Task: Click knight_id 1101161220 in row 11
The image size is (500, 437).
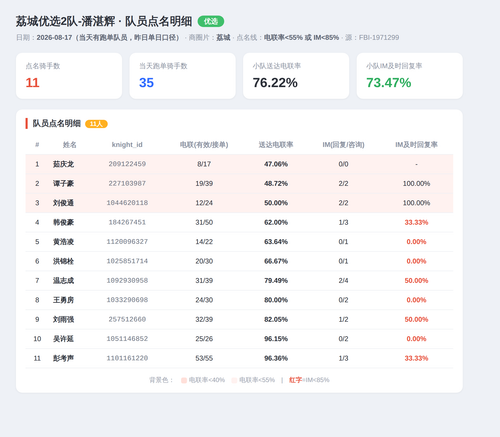Action: tap(127, 358)
